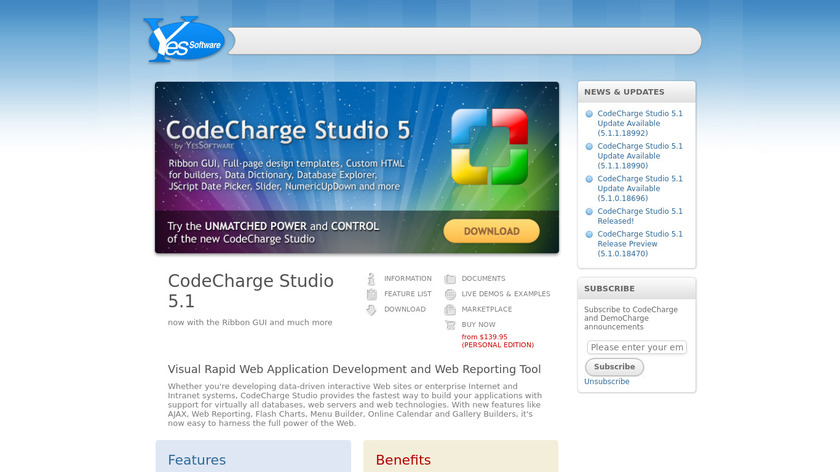
Task: Click the Feature List icon
Action: click(371, 294)
